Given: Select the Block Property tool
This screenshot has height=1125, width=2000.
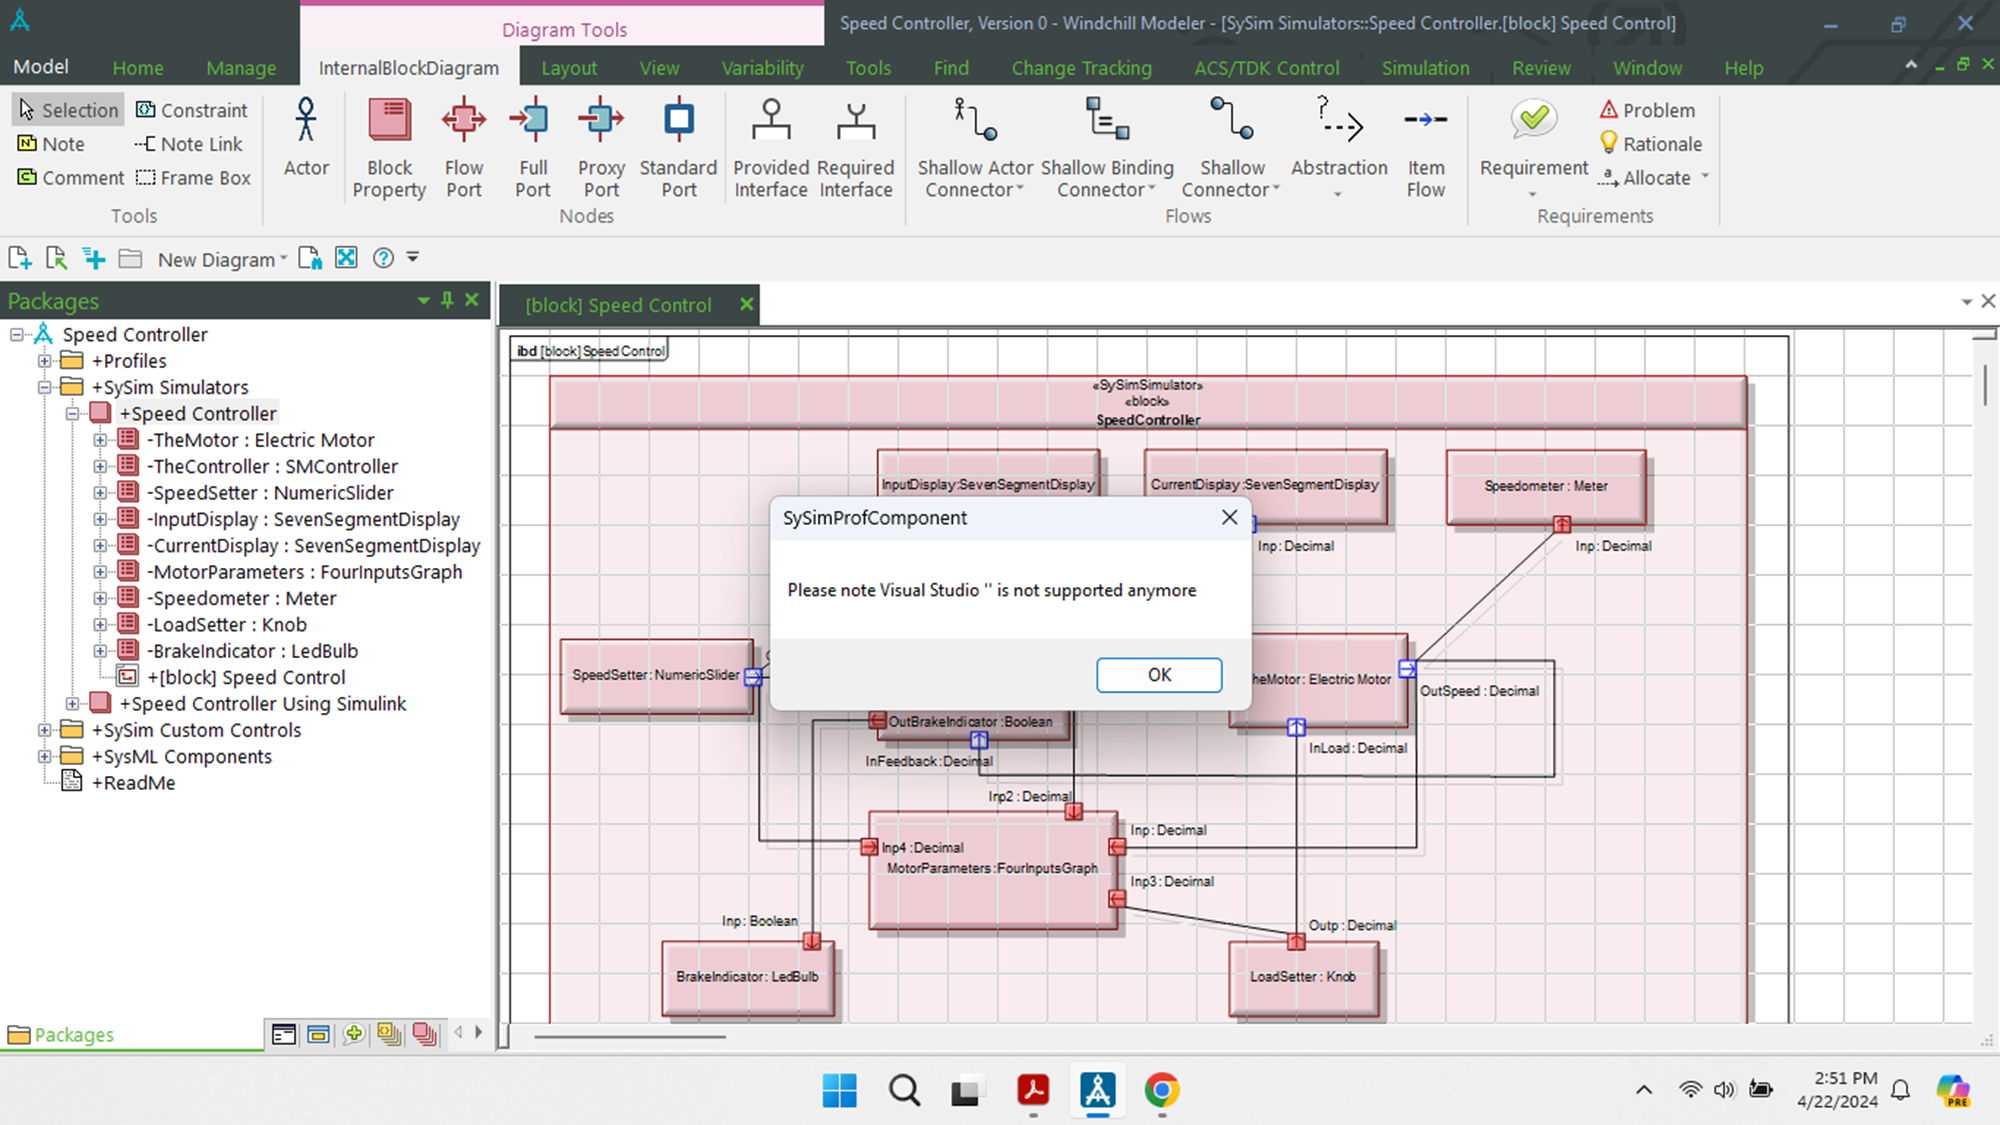Looking at the screenshot, I should (x=389, y=145).
